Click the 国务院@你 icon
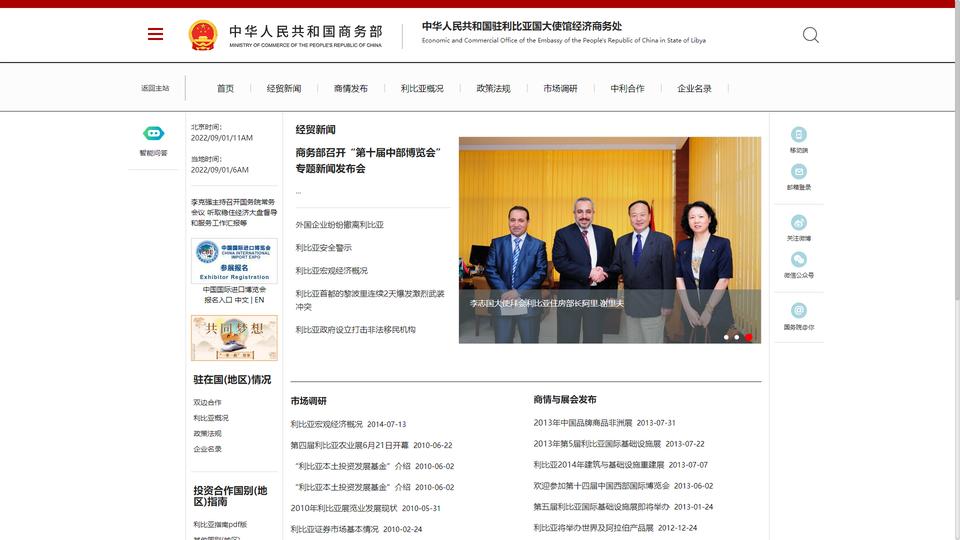 [x=798, y=310]
